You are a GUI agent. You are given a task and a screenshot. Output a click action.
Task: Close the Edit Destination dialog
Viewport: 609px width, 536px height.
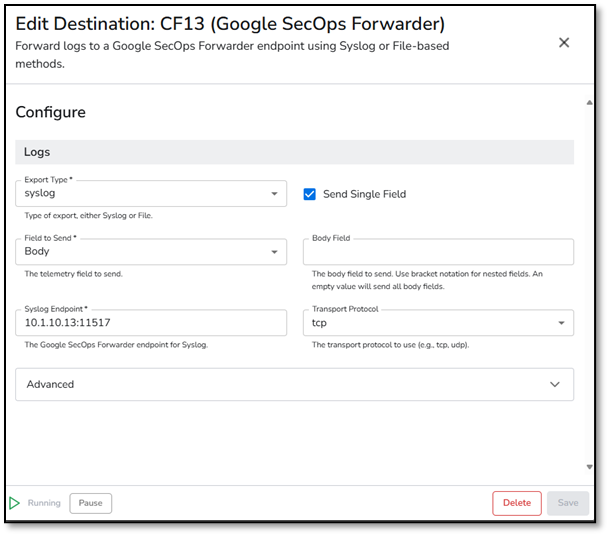click(564, 42)
